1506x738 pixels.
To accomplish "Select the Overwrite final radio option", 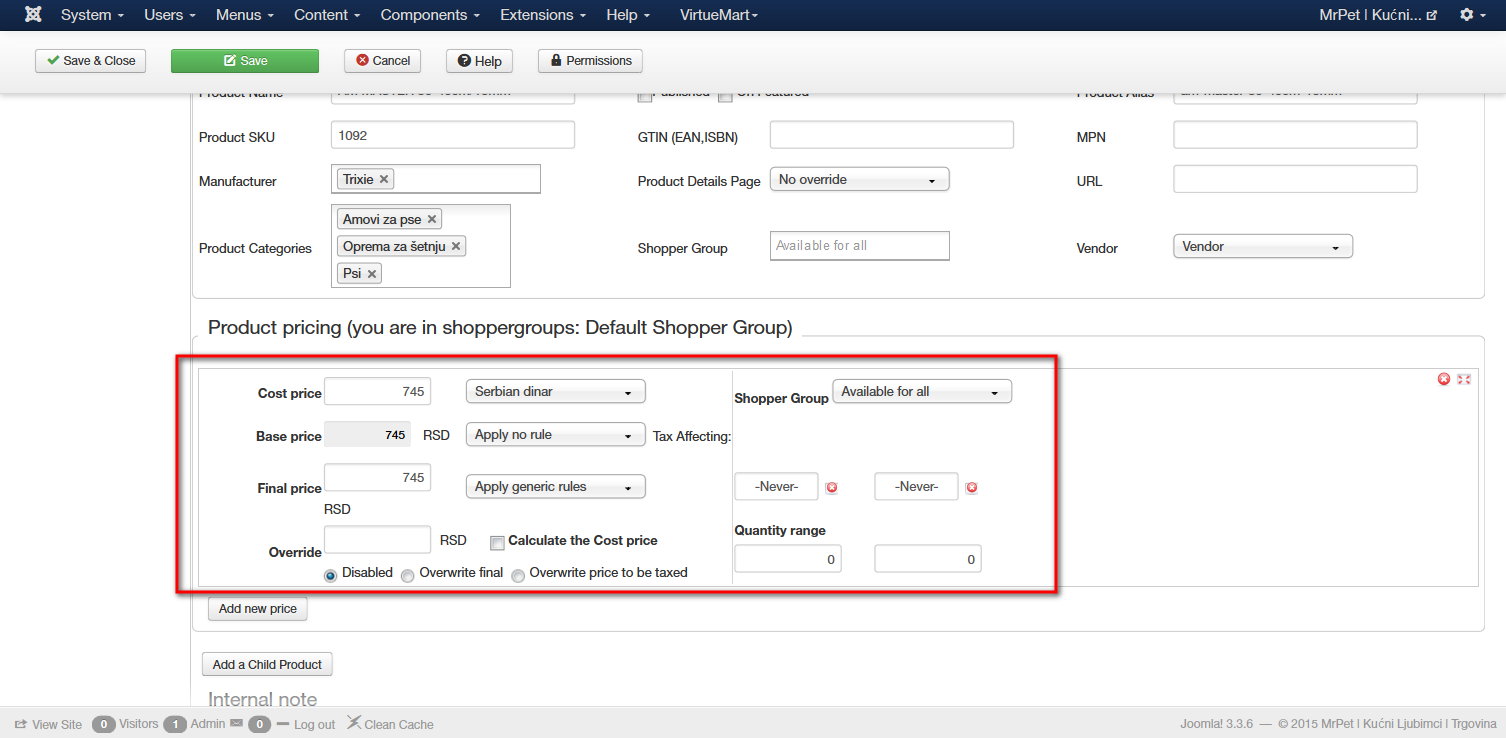I will pyautogui.click(x=408, y=575).
